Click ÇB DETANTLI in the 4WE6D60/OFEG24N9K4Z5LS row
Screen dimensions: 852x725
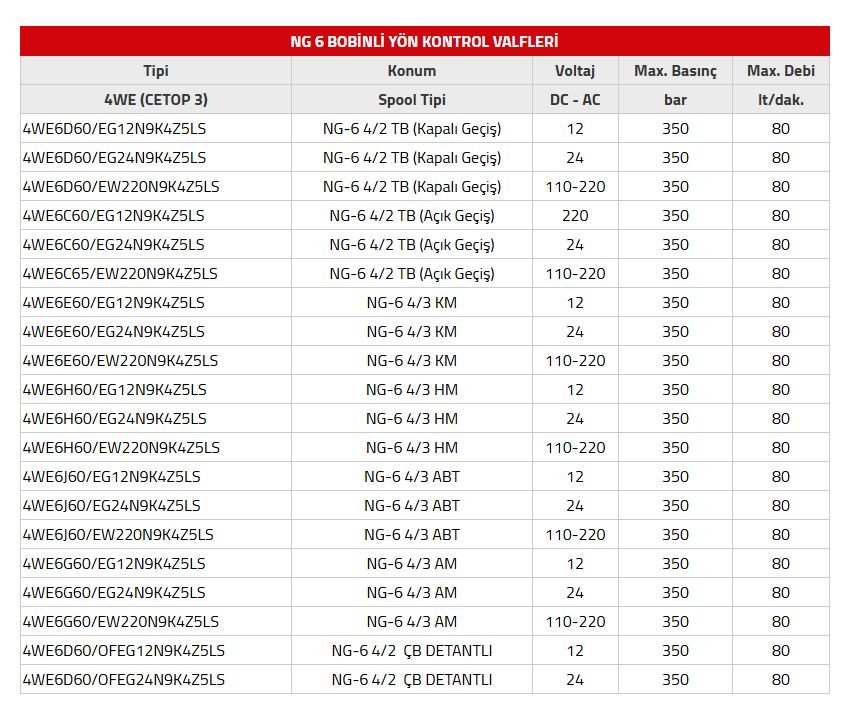448,680
